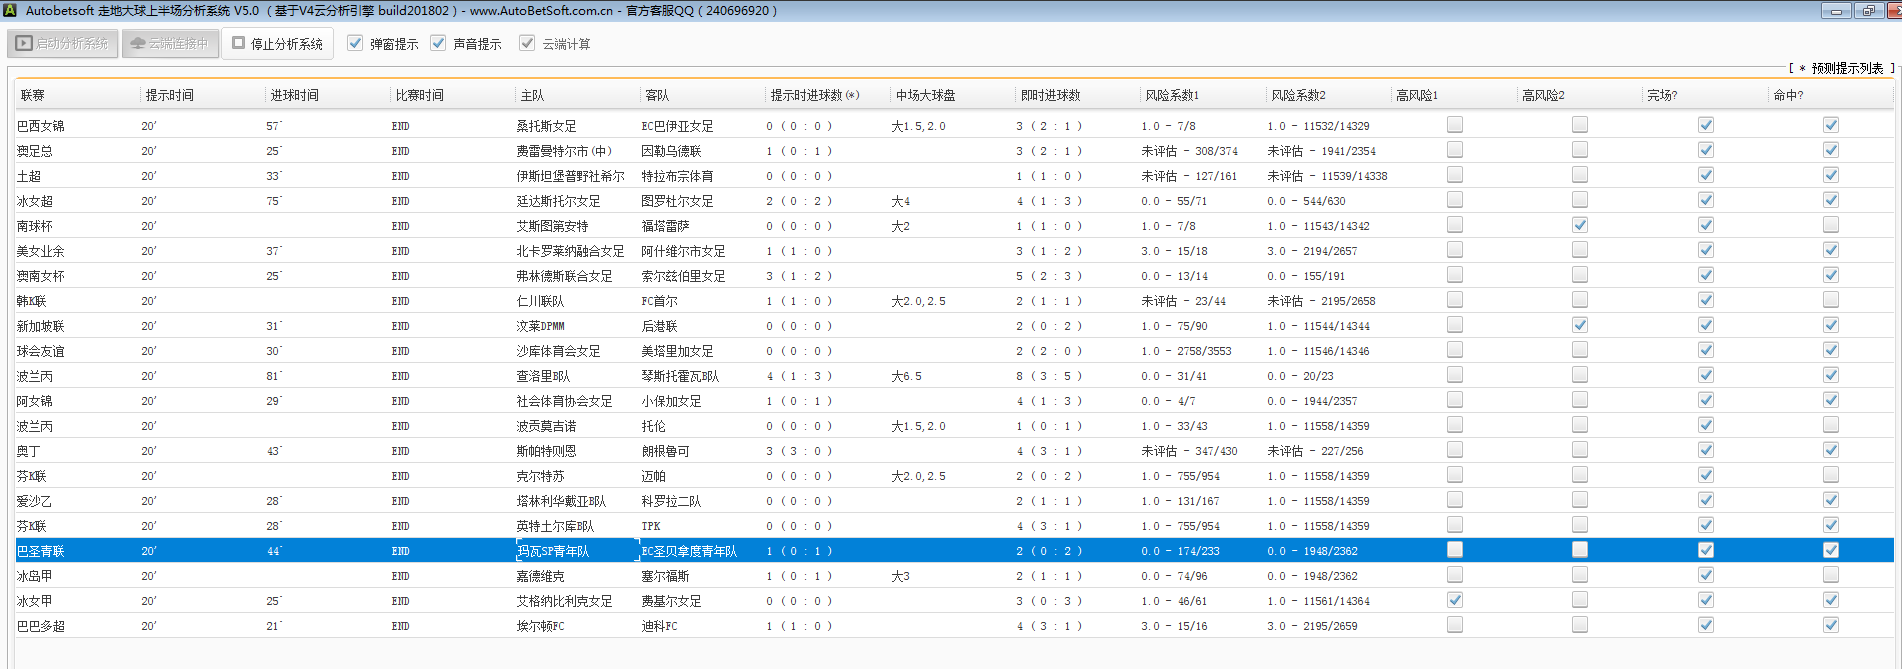This screenshot has height=669, width=1902.
Task: Sort the table by 联赛 column header
Action: [x=33, y=95]
